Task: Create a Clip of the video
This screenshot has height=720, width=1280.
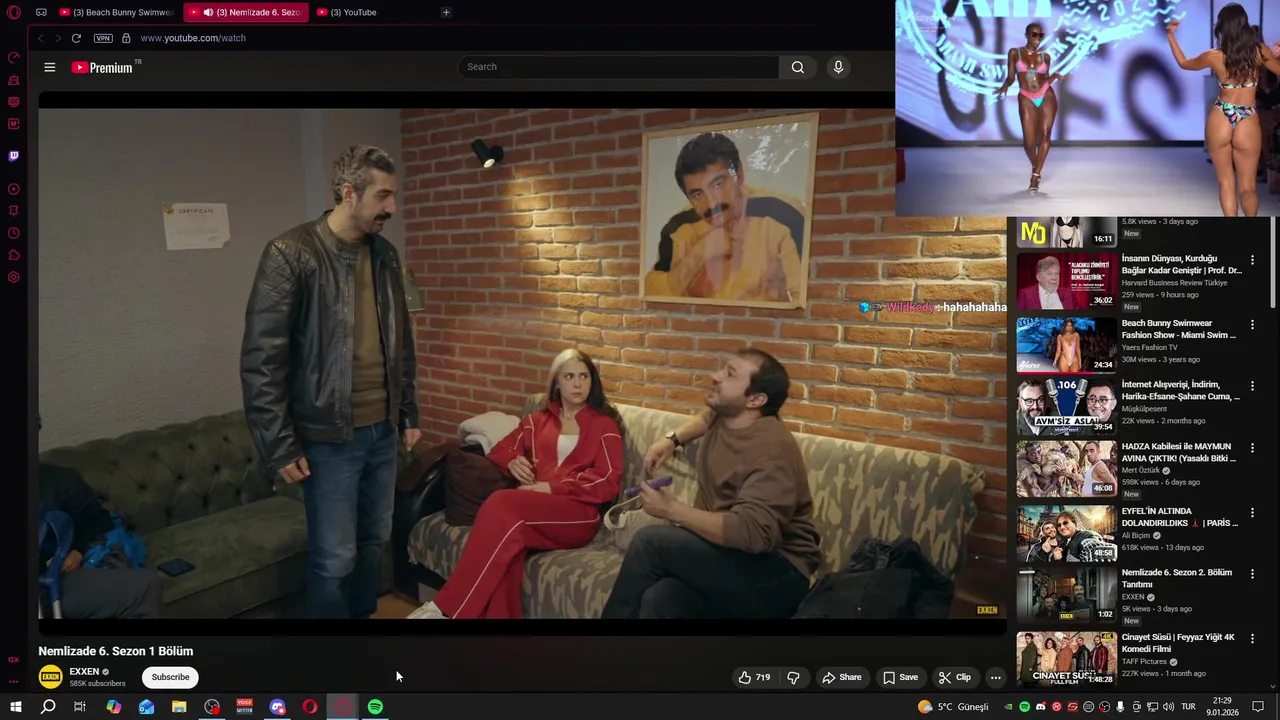Action: point(954,677)
